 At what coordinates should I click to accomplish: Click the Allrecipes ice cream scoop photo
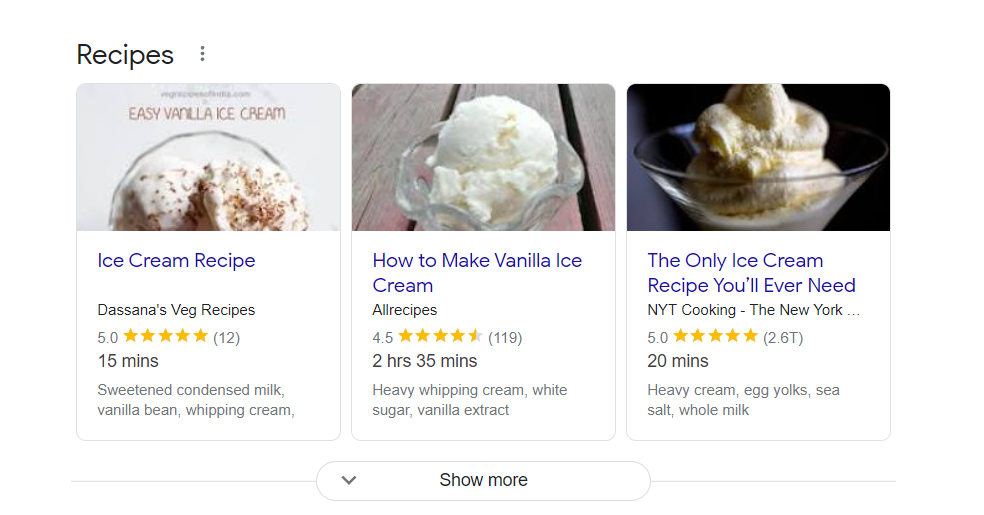483,157
